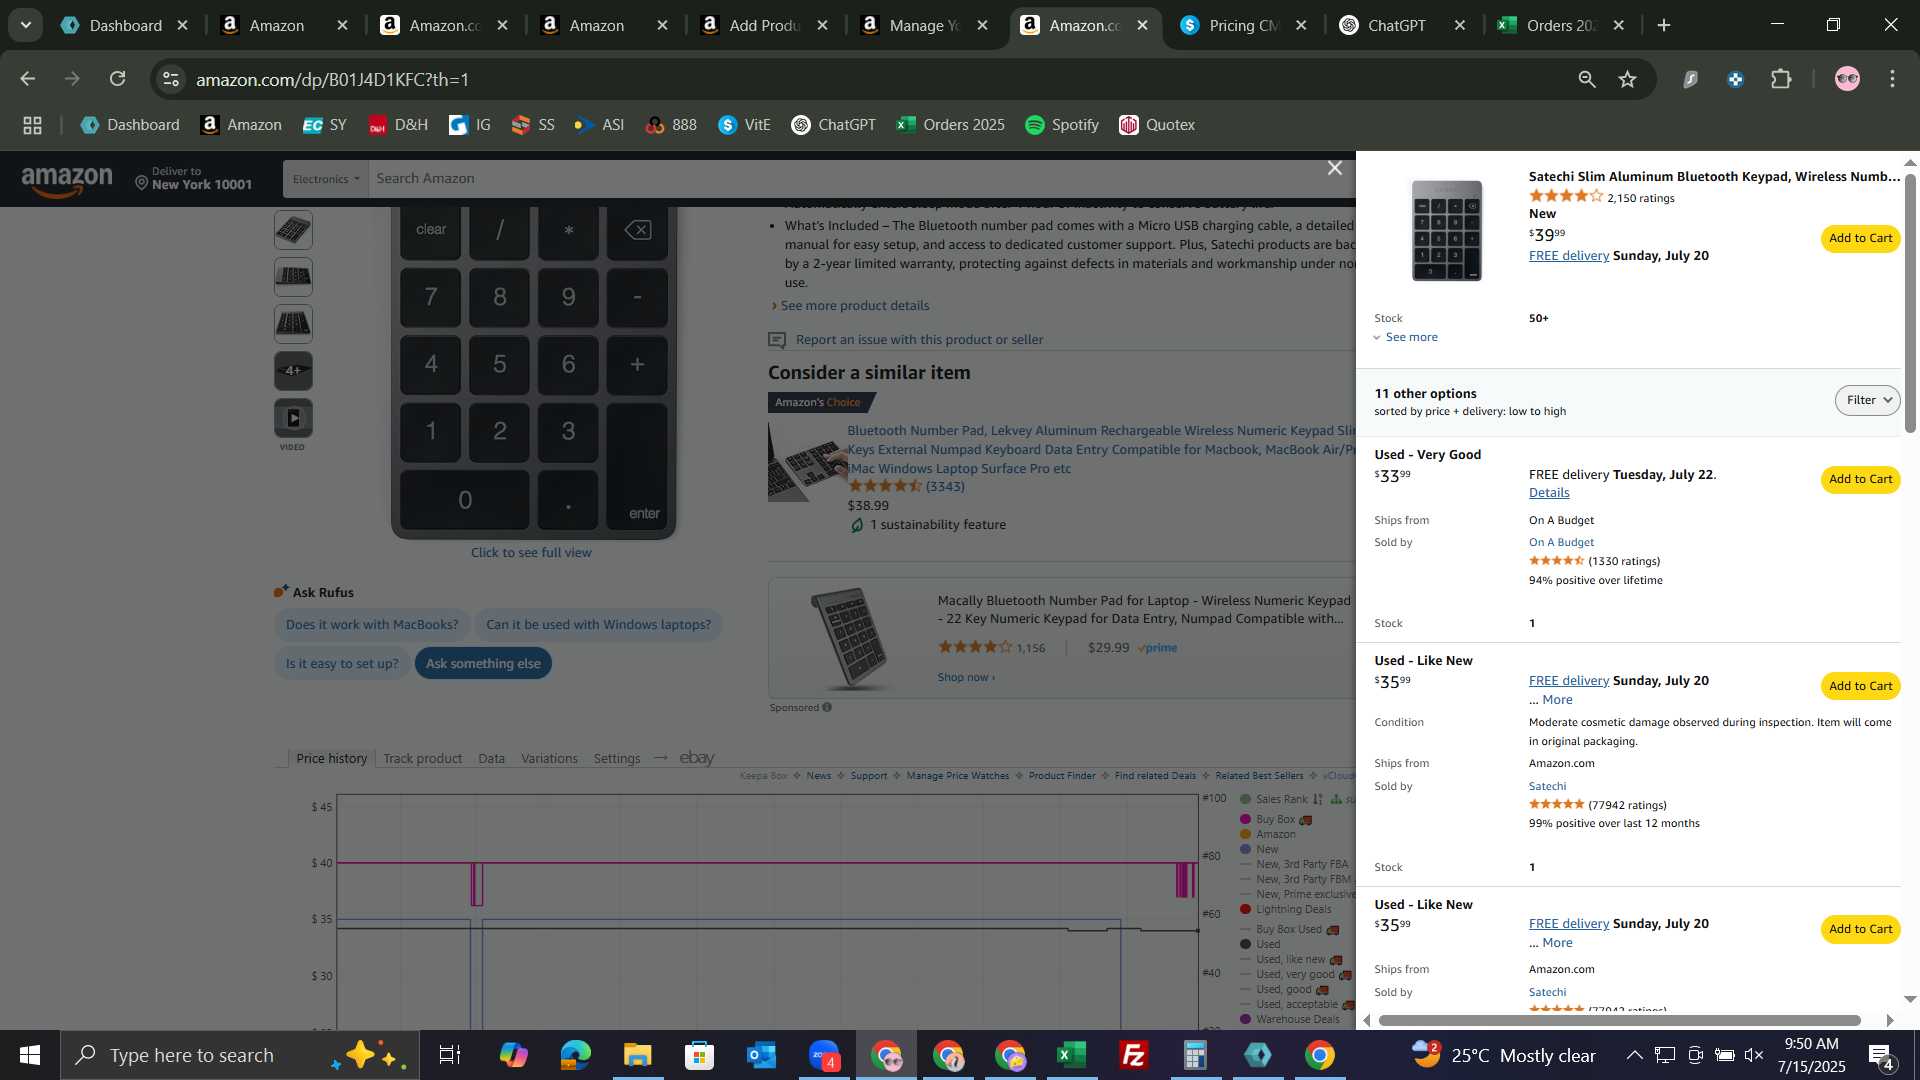This screenshot has height=1080, width=1920.
Task: Click the offers panel horizontal scrollbar
Action: coord(1619,1020)
